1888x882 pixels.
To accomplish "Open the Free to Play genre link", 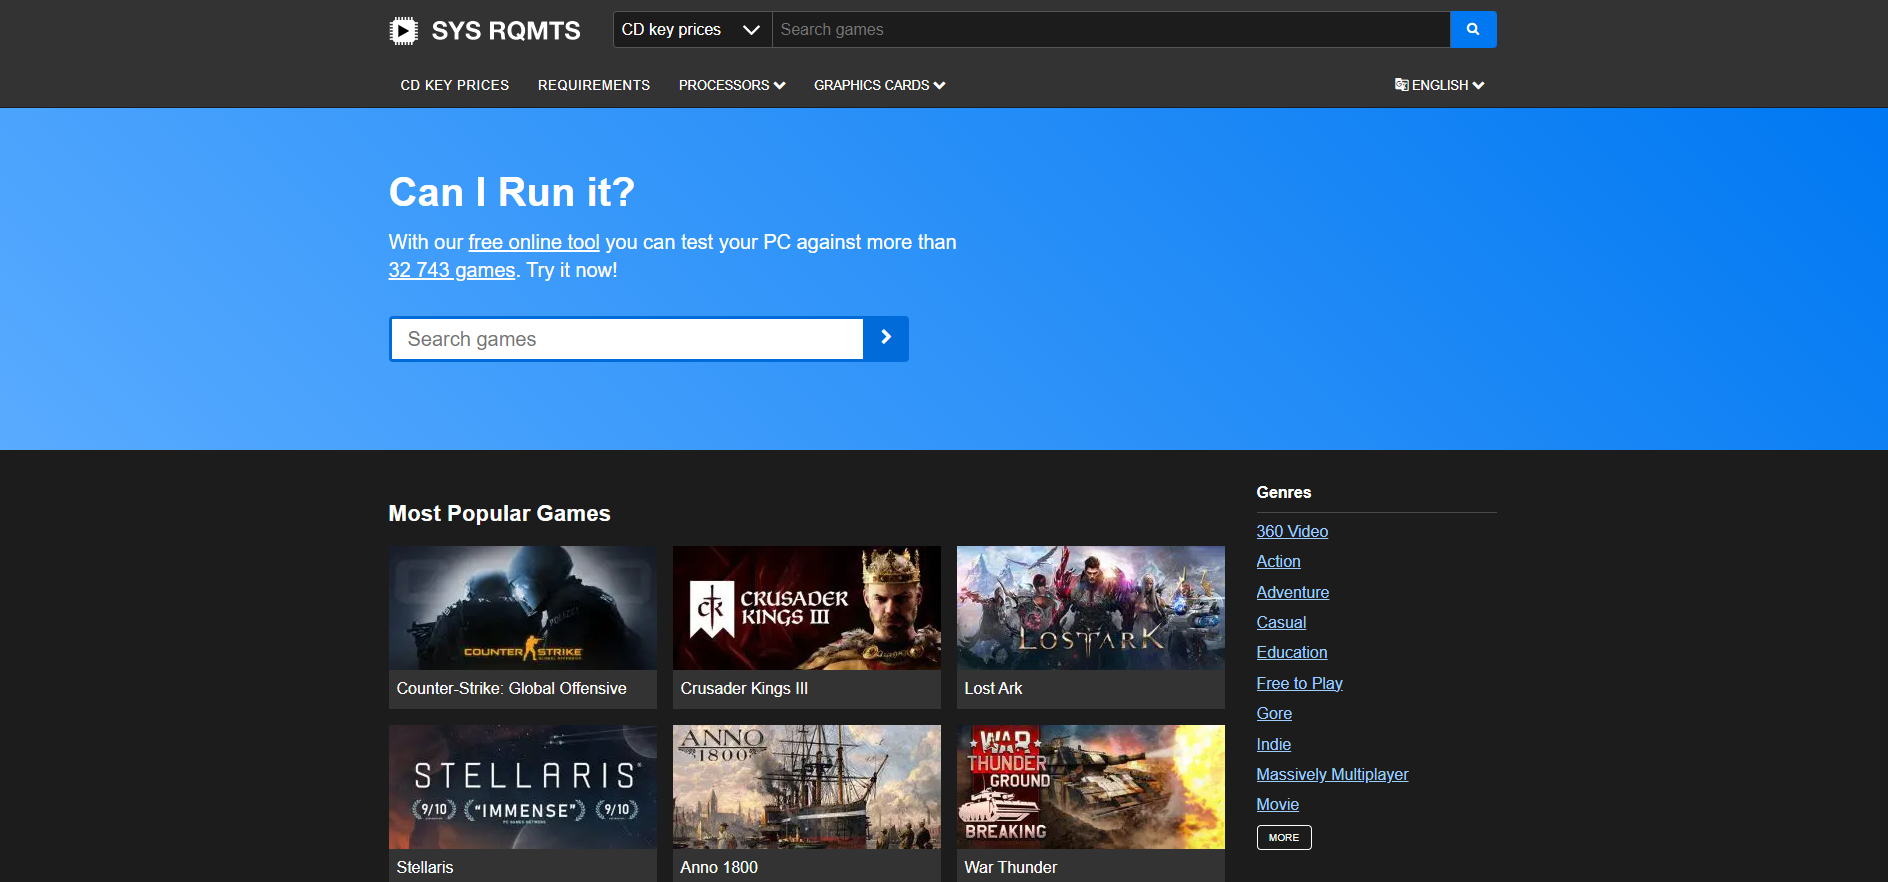I will click(1299, 683).
